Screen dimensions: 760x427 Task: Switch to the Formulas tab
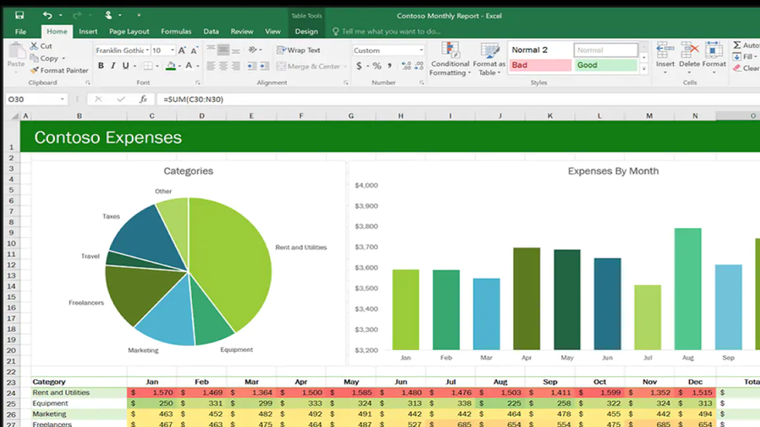(x=176, y=32)
